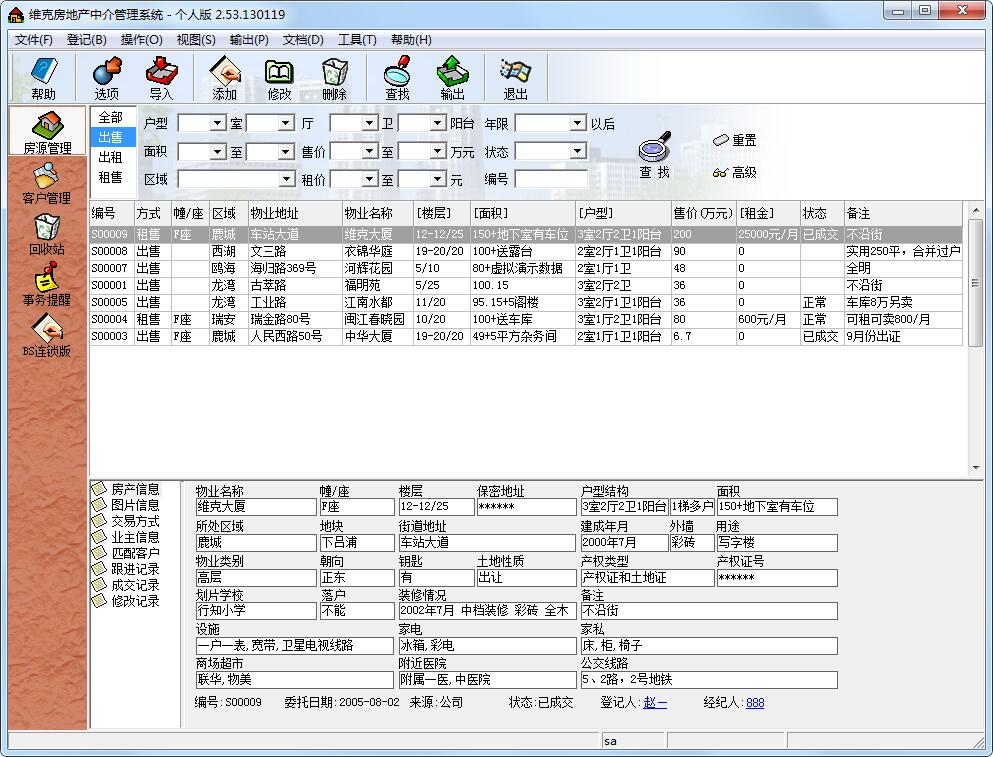
Task: Filter listings by 全部
Action: 111,117
